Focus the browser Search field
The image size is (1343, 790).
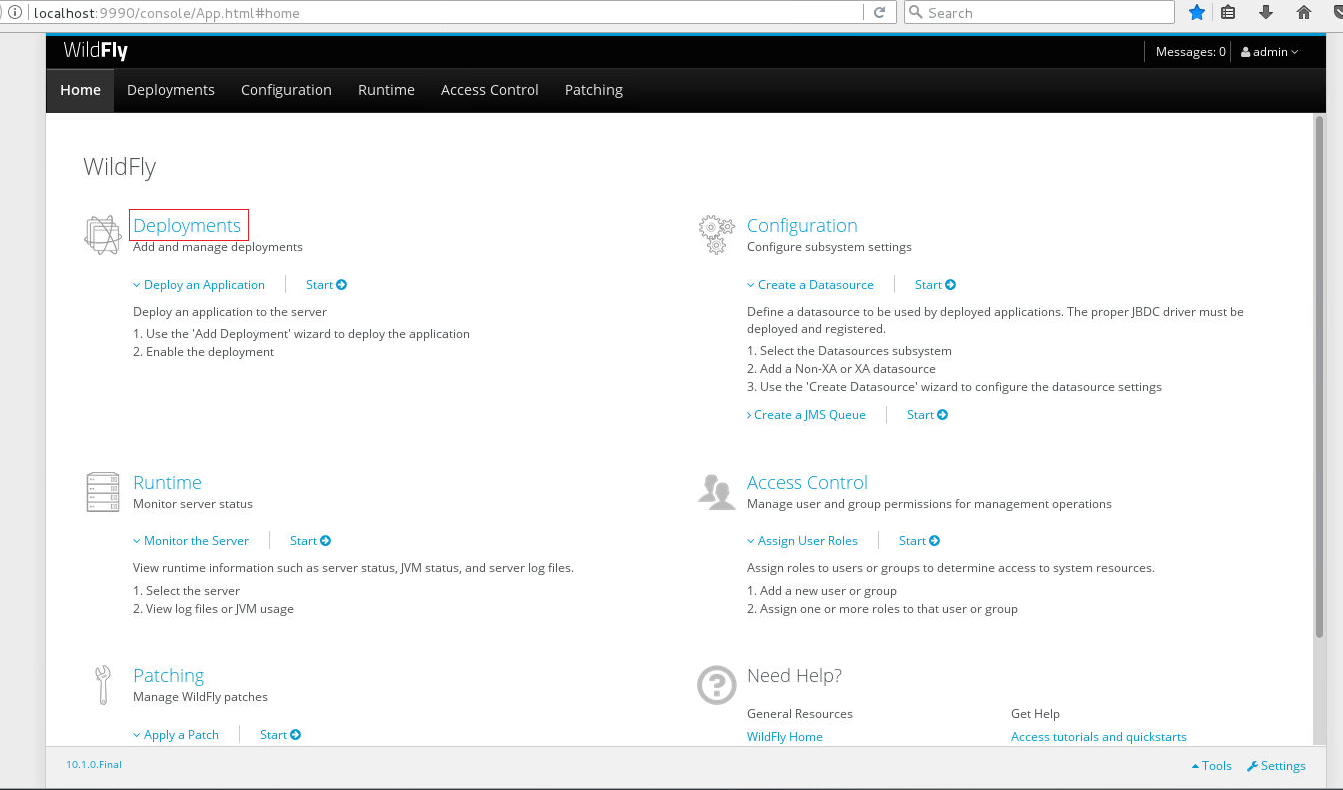(1040, 13)
